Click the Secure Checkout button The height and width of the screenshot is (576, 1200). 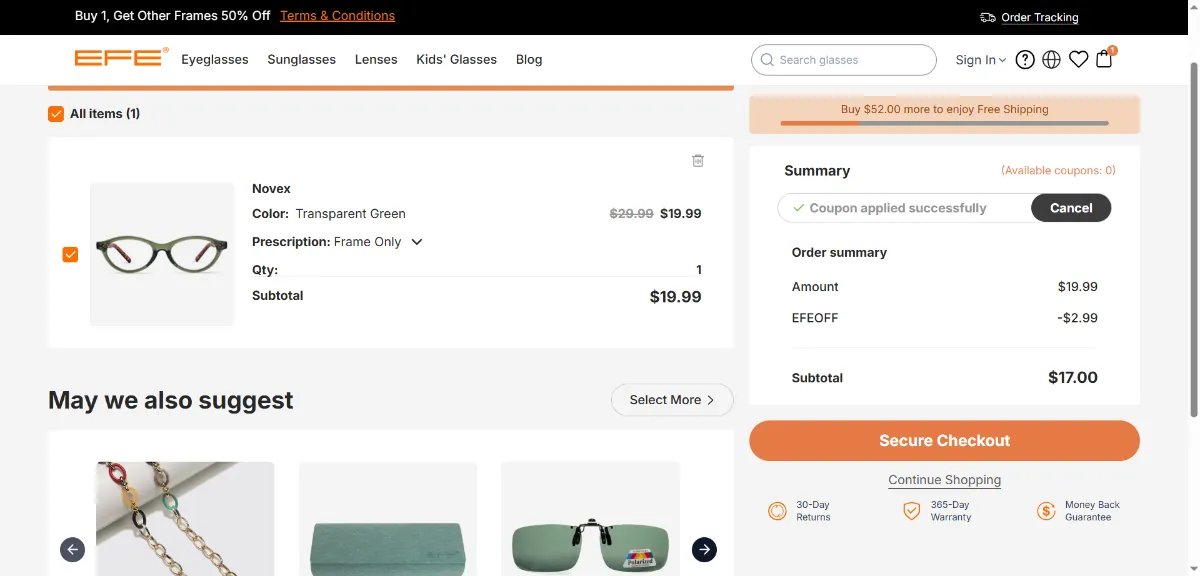pyautogui.click(x=944, y=441)
